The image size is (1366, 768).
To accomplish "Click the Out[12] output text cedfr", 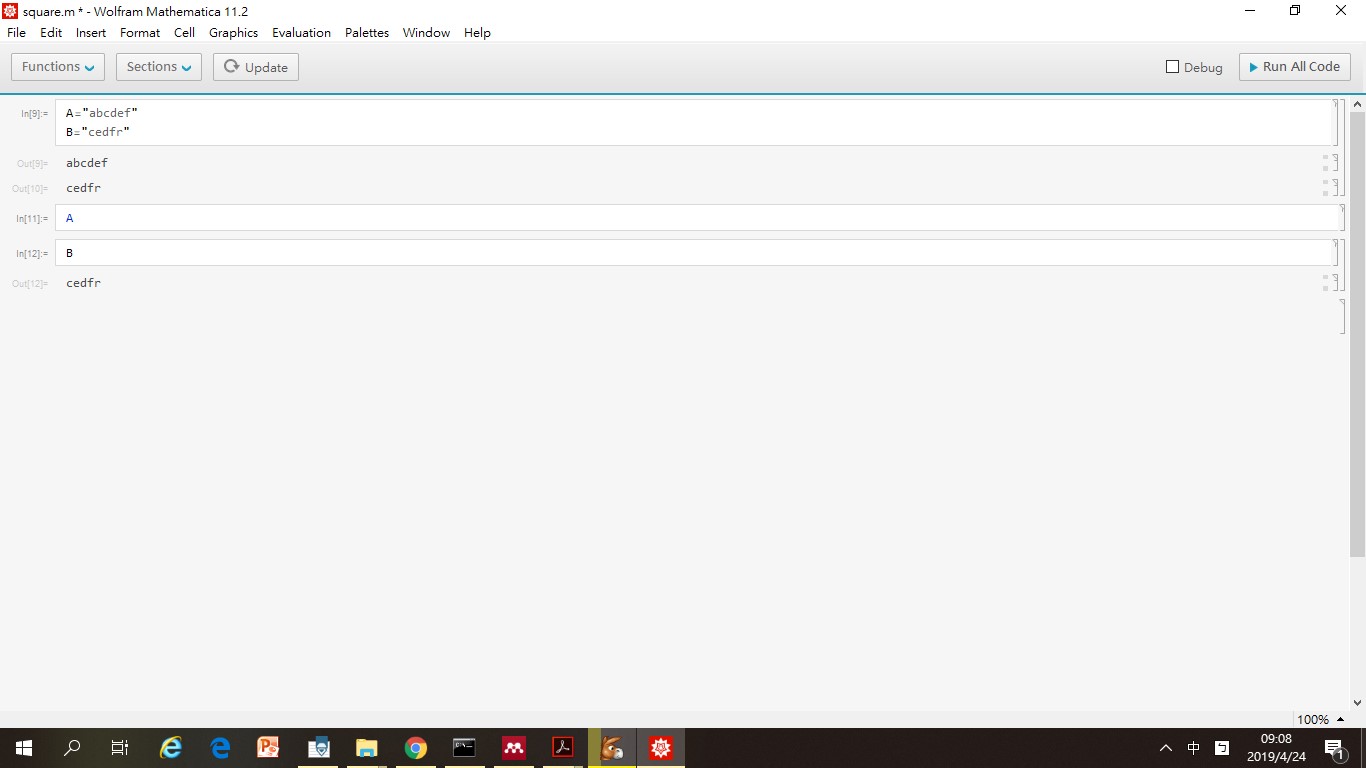I will pos(84,283).
